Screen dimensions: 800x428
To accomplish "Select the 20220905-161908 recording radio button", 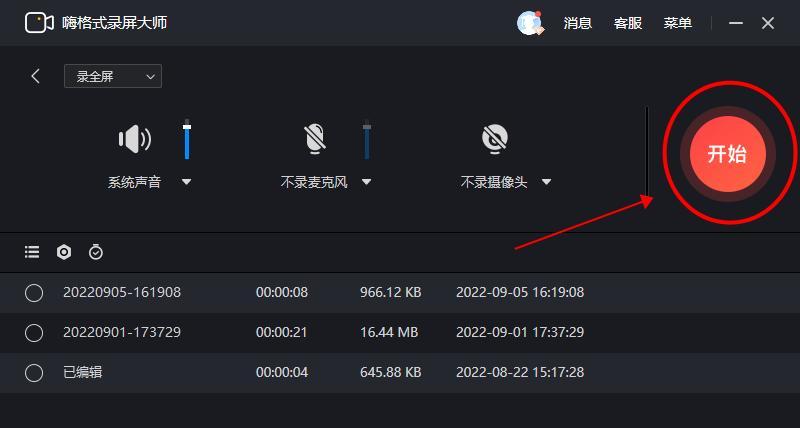I will (34, 293).
